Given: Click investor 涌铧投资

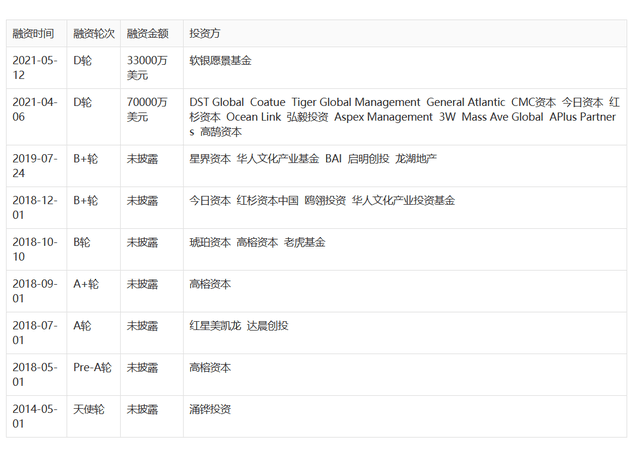Looking at the screenshot, I should pos(210,410).
